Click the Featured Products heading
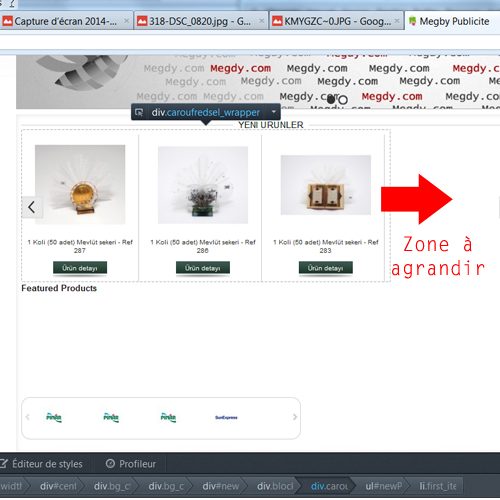The width and height of the screenshot is (500, 500). tap(59, 288)
